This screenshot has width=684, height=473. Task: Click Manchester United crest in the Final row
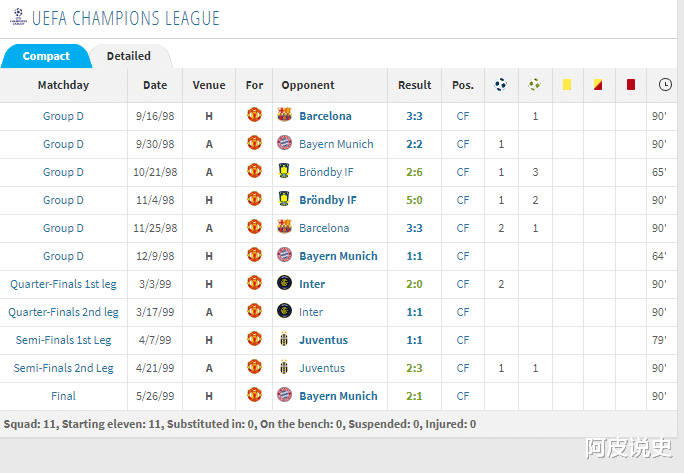coord(254,396)
